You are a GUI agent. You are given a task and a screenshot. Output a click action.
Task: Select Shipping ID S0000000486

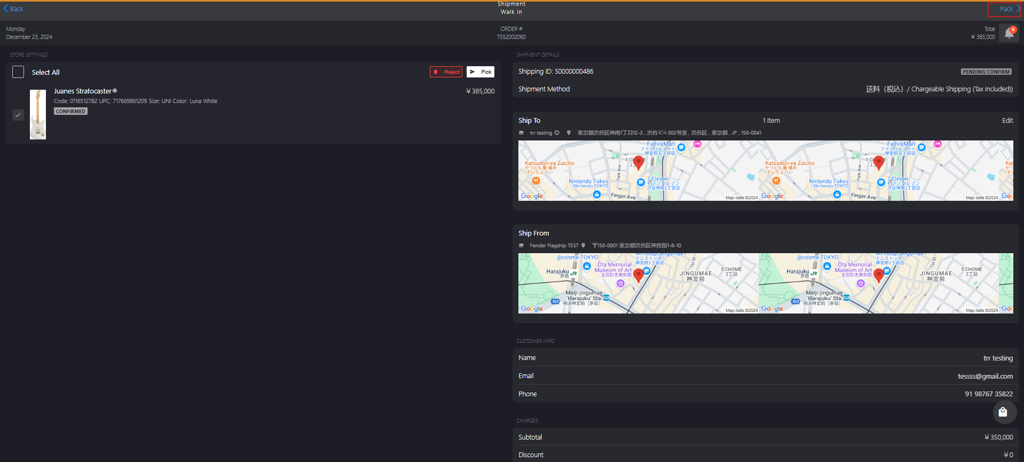[556, 71]
